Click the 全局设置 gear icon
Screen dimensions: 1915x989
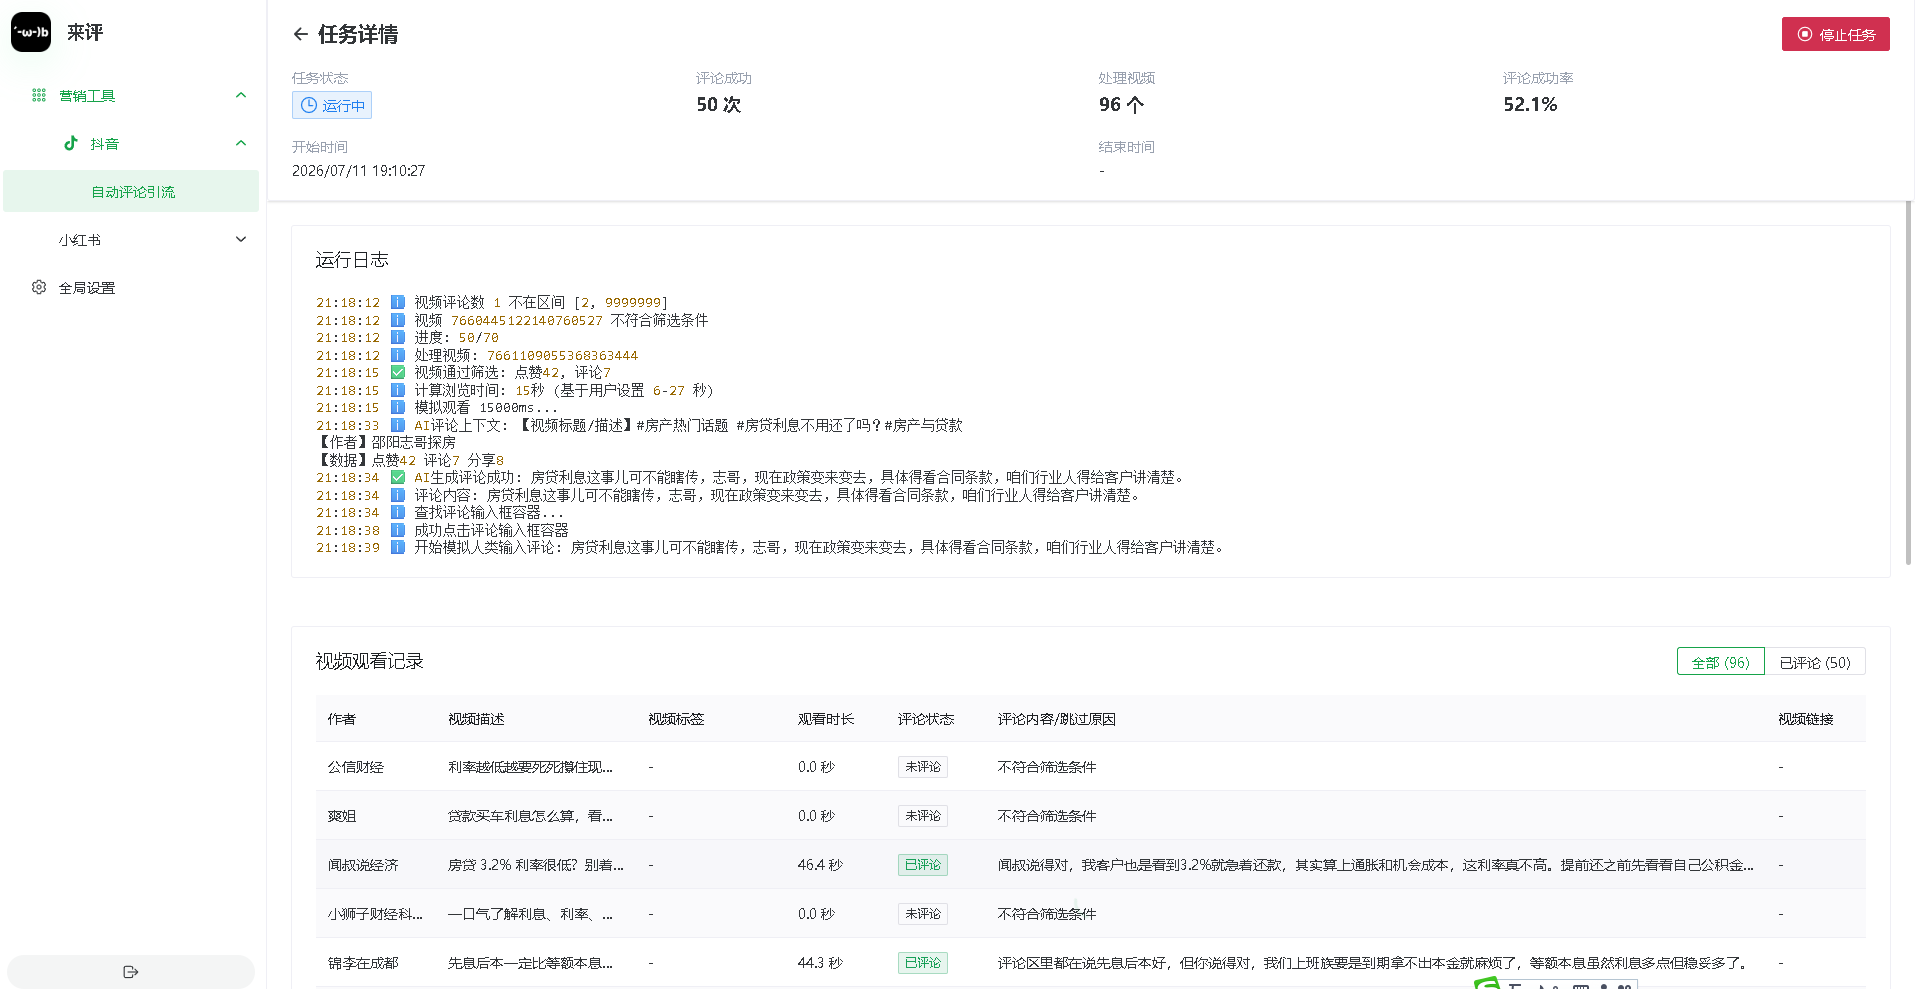(39, 288)
